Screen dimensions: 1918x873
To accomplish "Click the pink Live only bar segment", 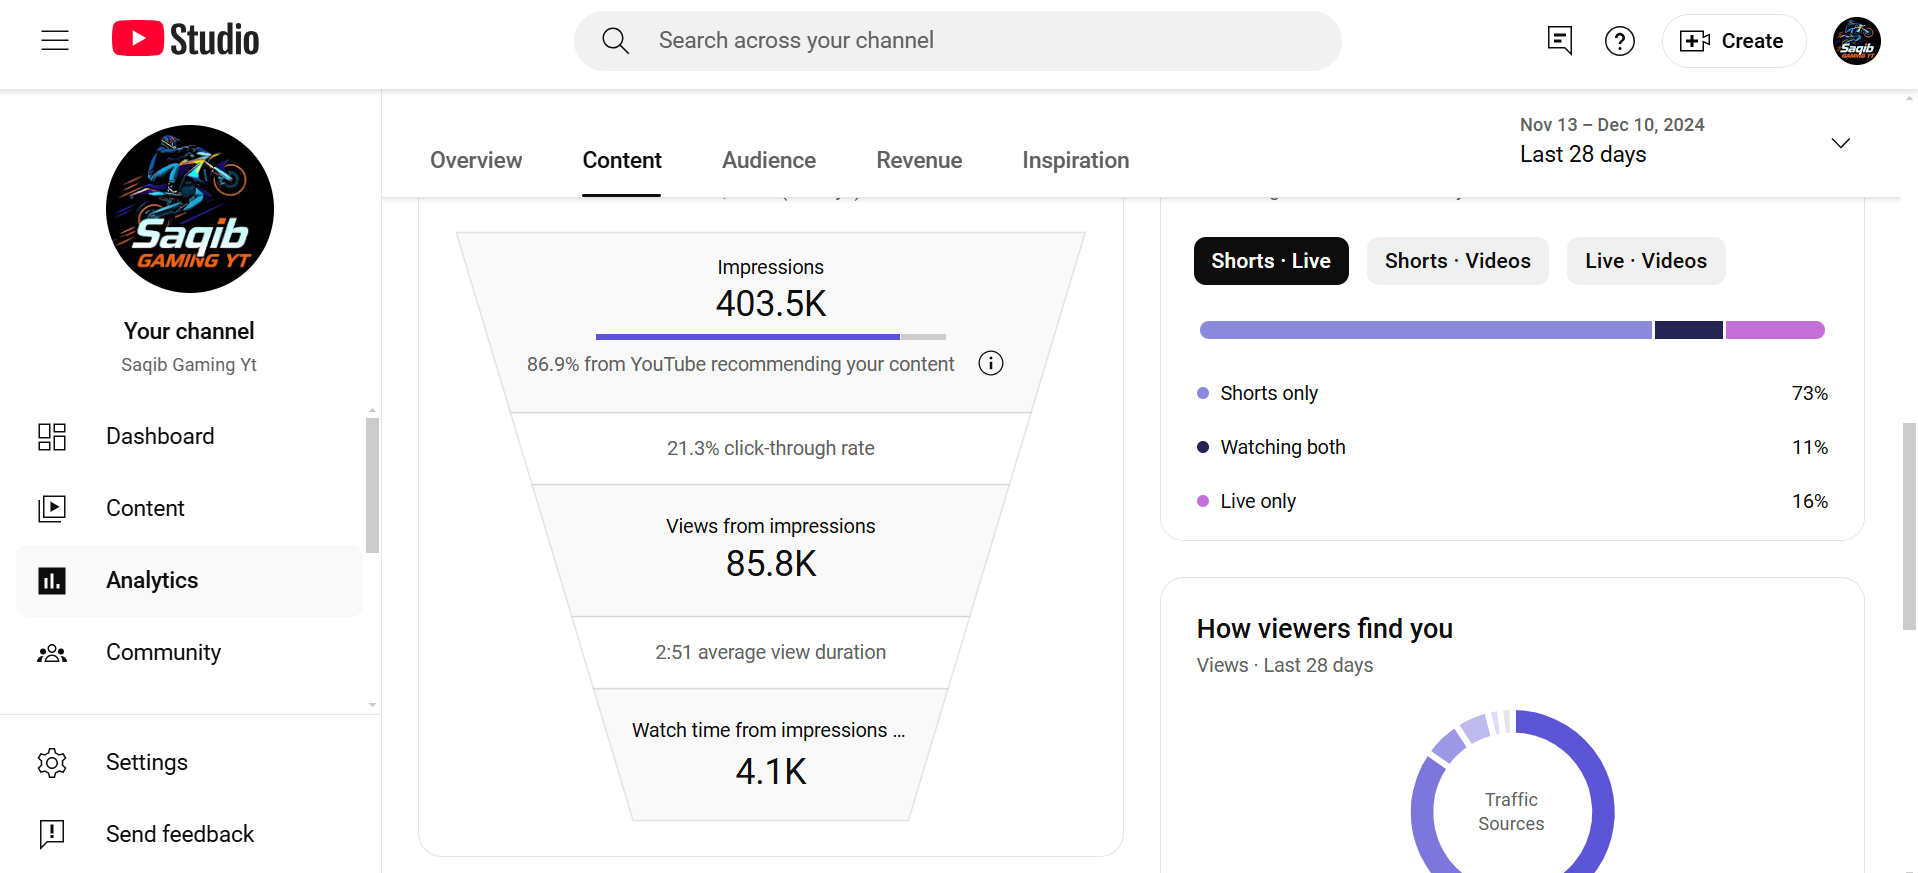I will click(x=1775, y=330).
